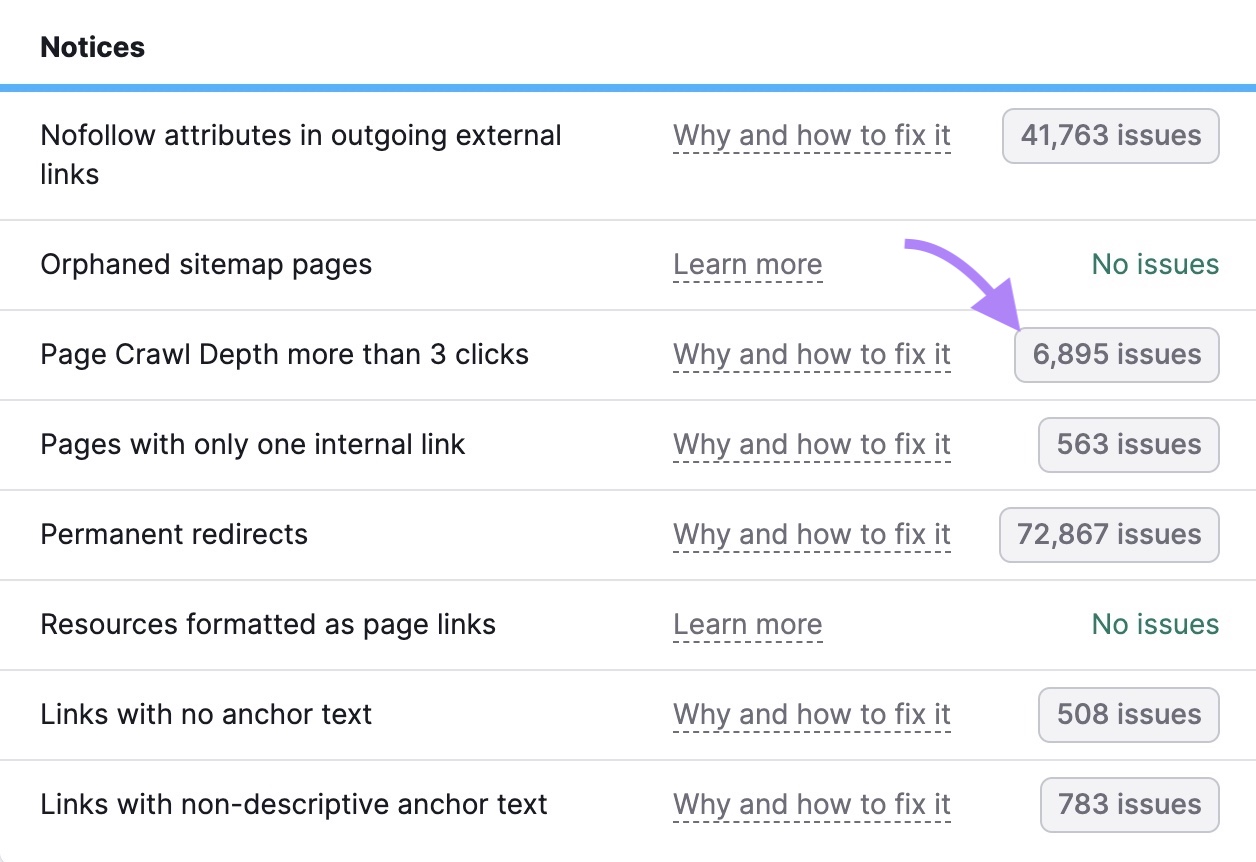This screenshot has width=1256, height=862.
Task: Click No issues for resources formatted as page links
Action: (1154, 624)
